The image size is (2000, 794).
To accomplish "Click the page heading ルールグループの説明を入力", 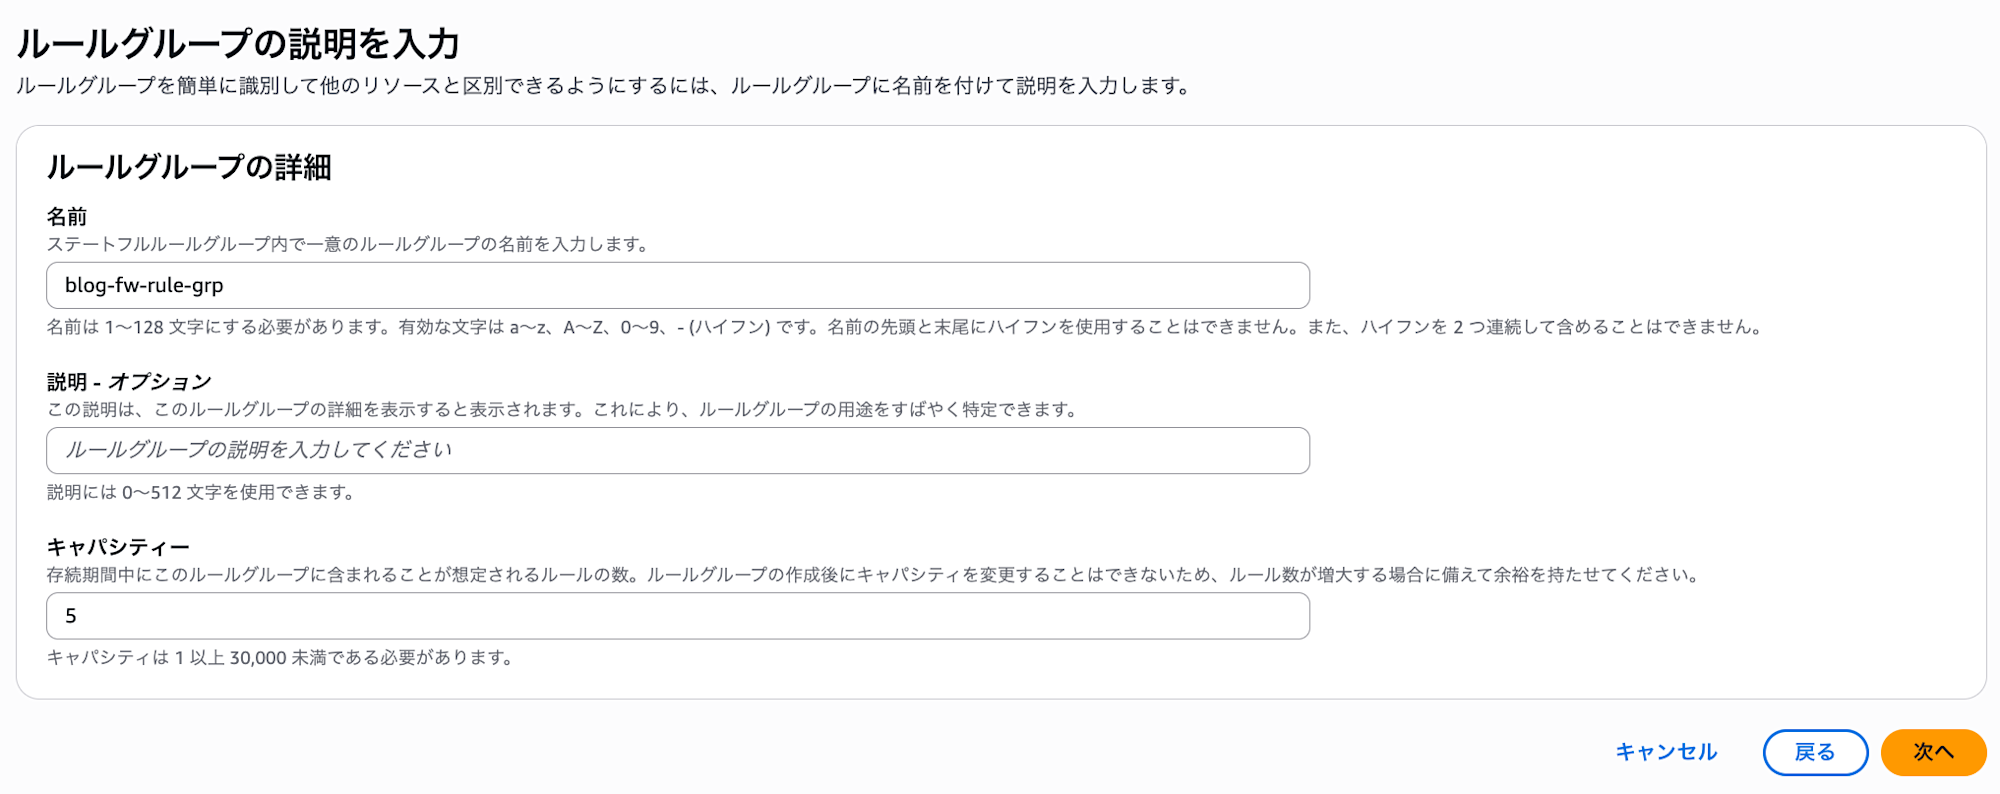I will 238,44.
